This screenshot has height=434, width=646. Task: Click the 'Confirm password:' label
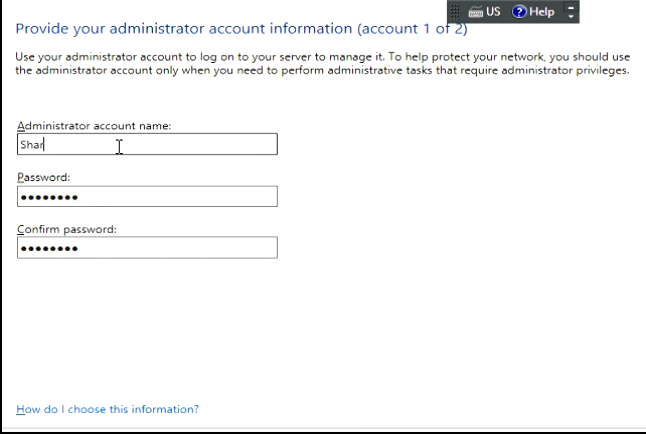coord(67,228)
